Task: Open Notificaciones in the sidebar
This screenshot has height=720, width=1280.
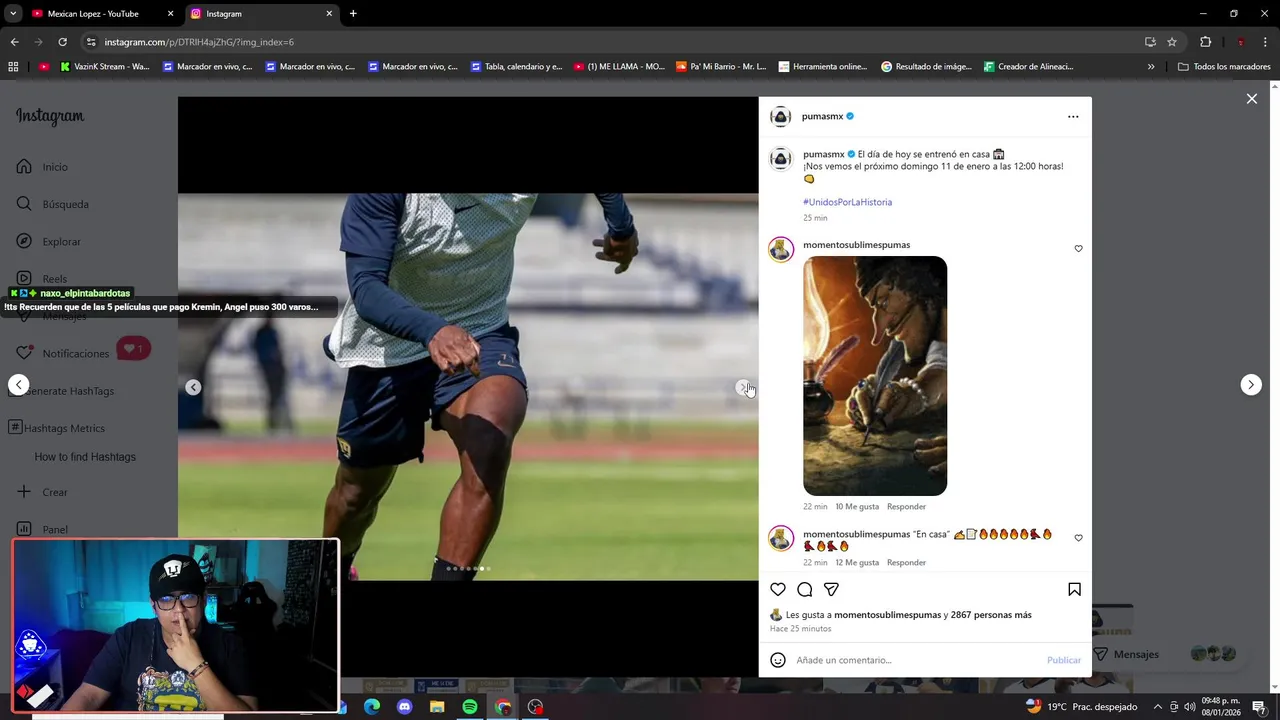Action: (x=62, y=353)
